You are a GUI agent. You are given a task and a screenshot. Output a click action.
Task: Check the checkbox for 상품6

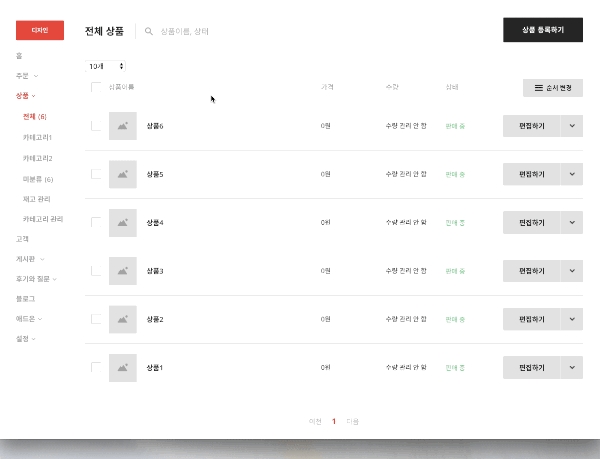point(96,126)
